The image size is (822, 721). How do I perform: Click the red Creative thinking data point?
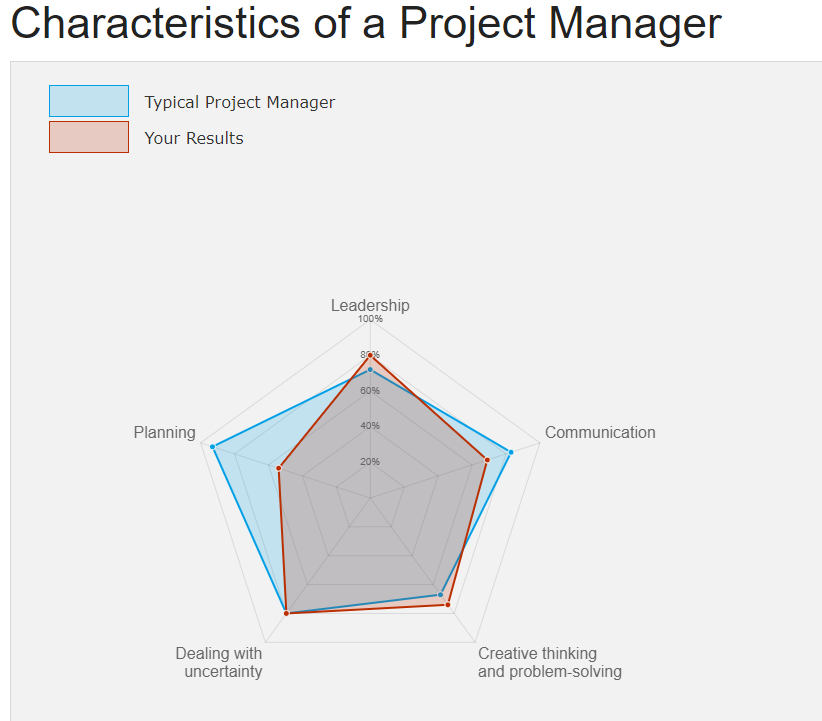(x=448, y=605)
